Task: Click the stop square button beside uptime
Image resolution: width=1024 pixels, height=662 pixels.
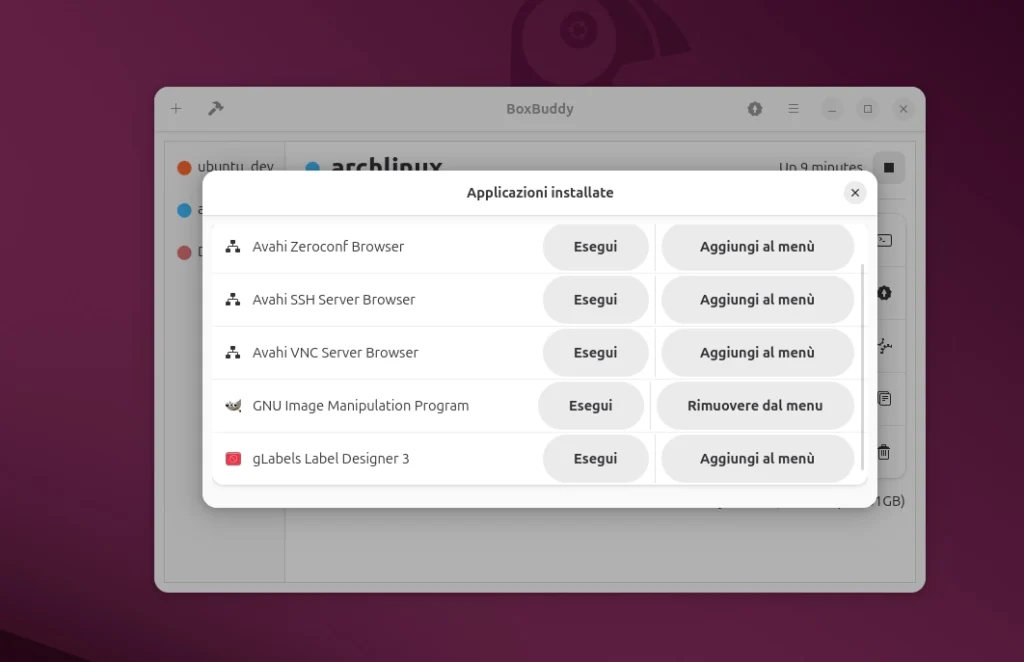Action: 888,168
